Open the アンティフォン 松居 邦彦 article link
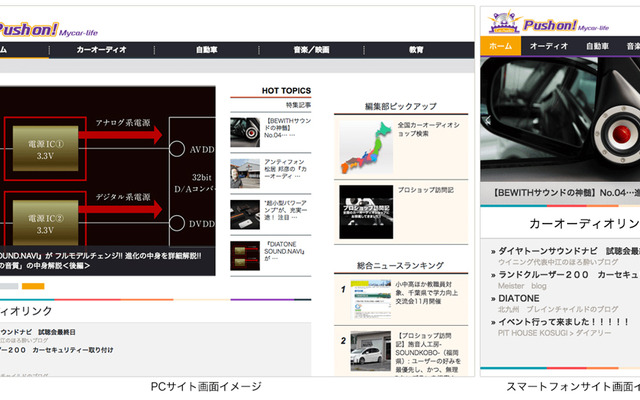Viewport: 640px width, 400px height. [286, 169]
